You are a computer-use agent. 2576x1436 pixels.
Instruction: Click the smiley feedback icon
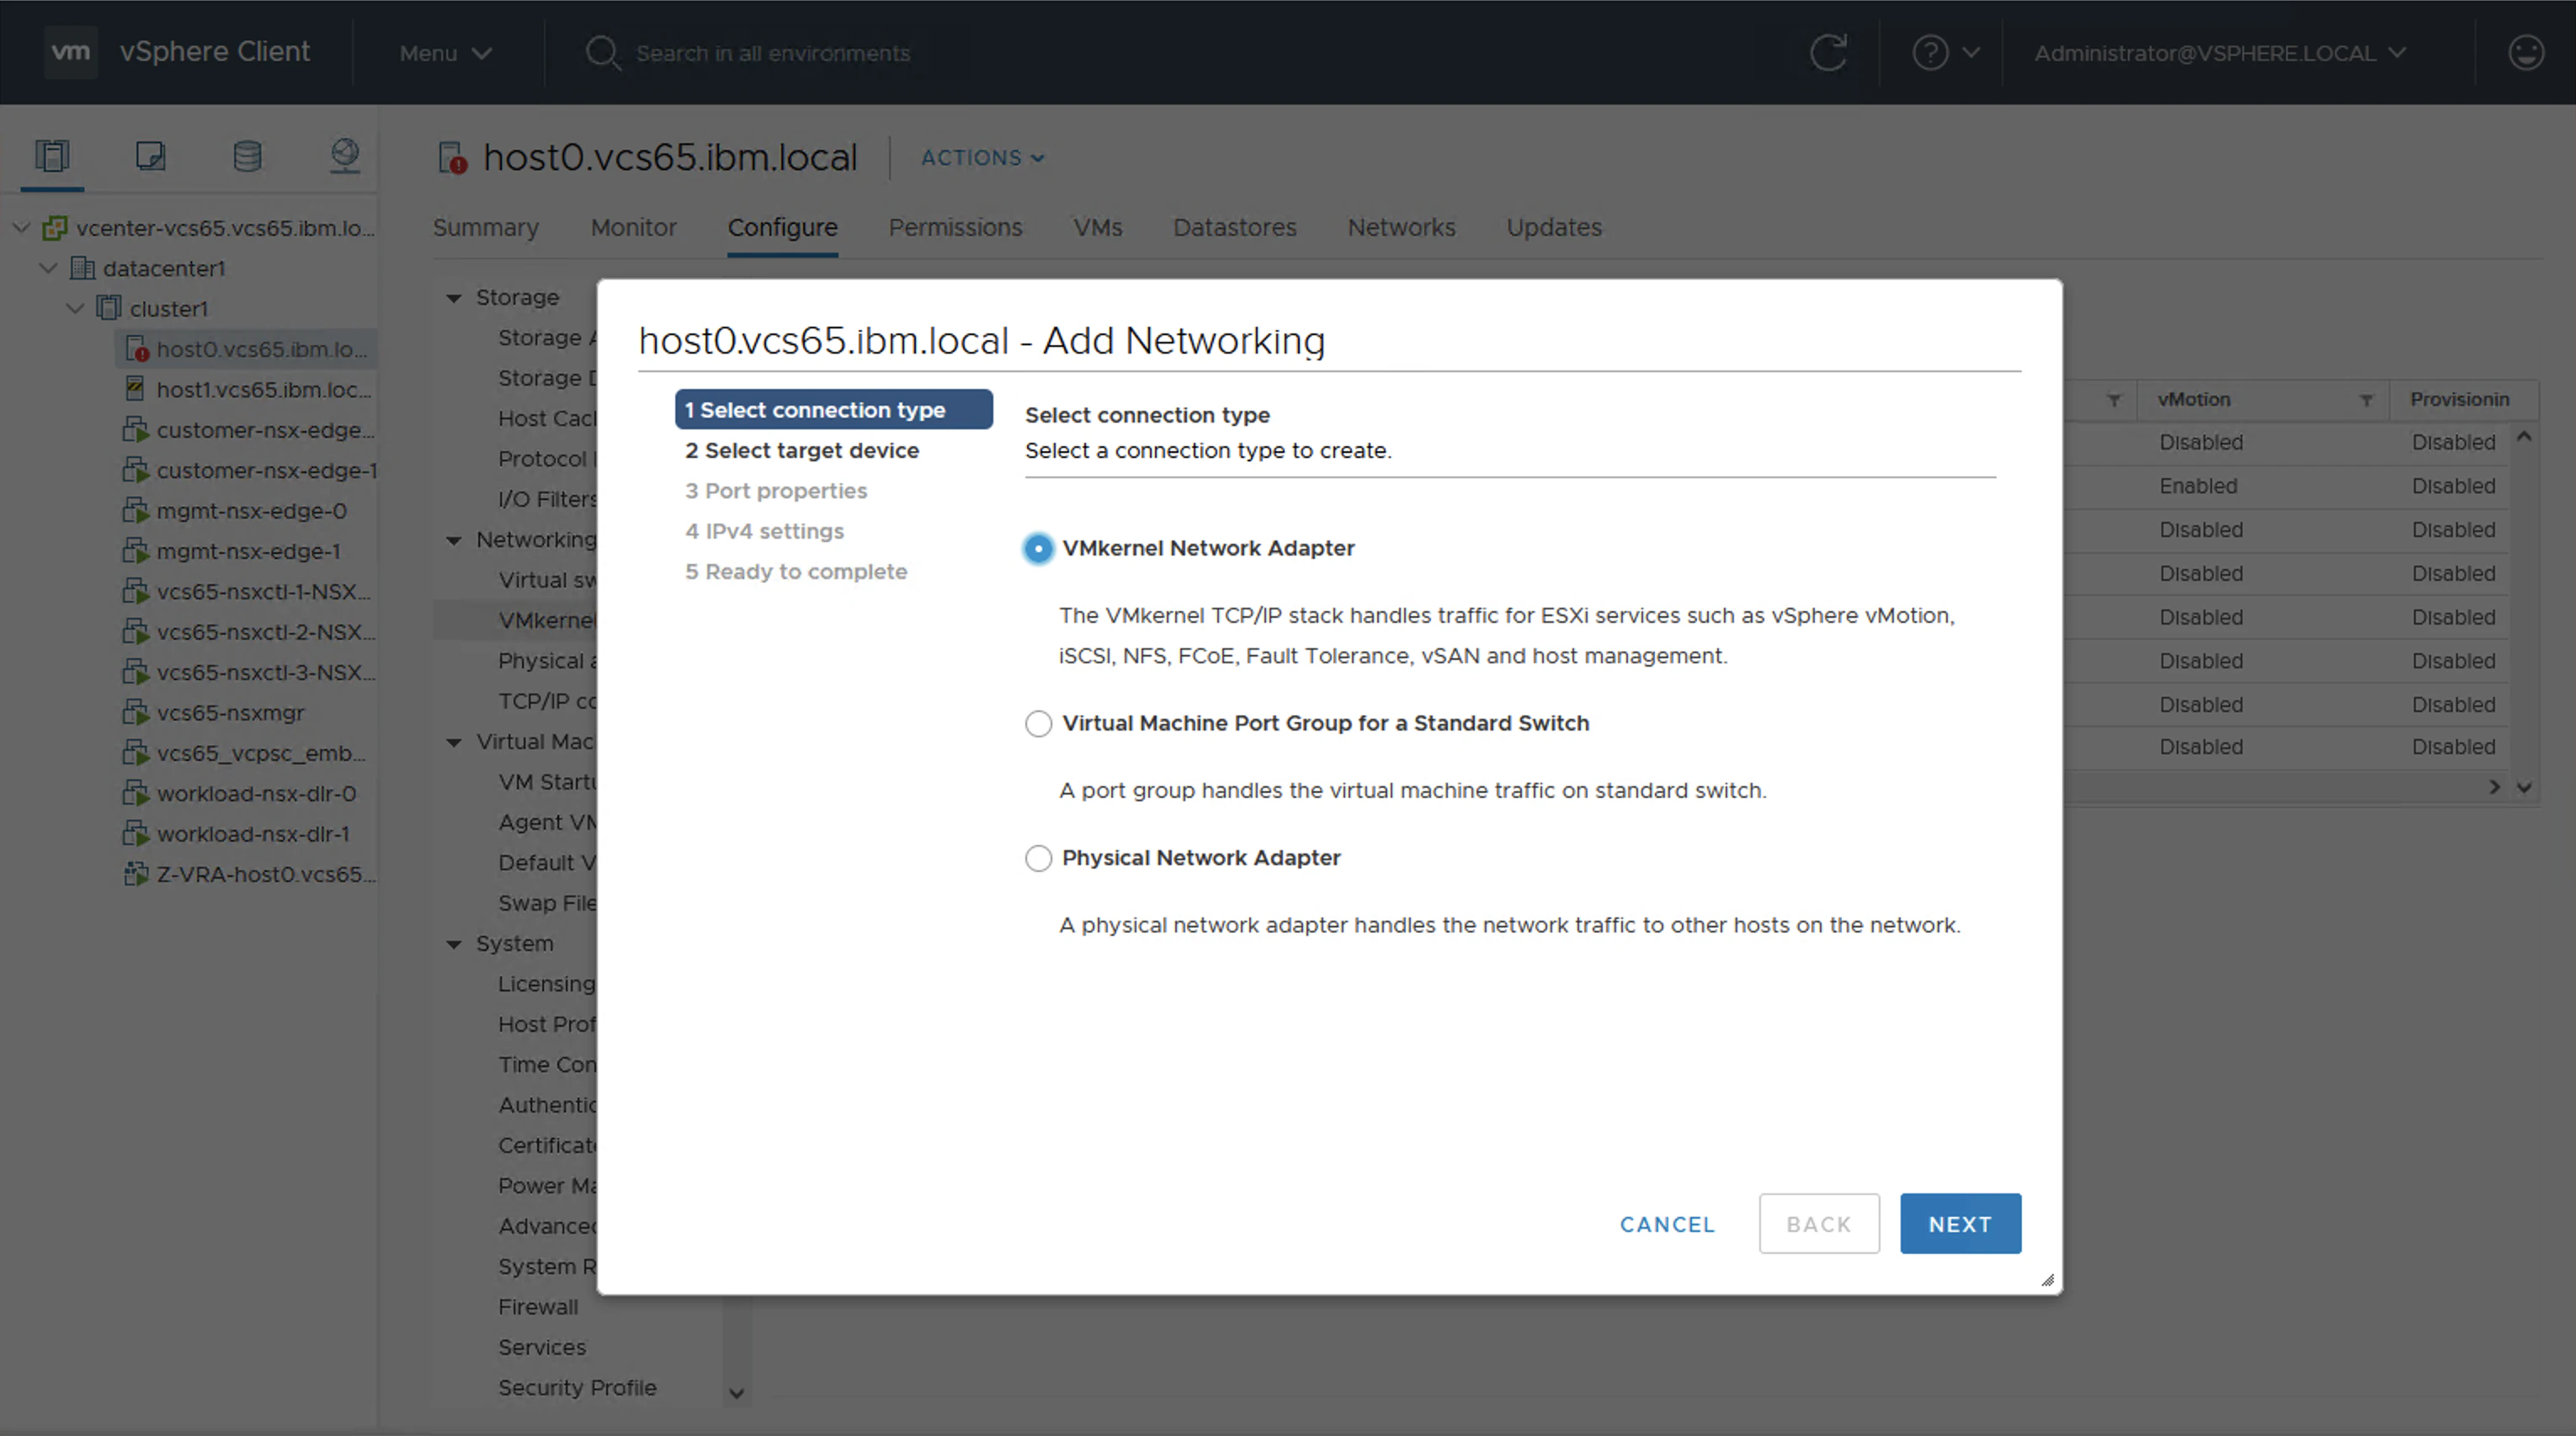(2526, 53)
